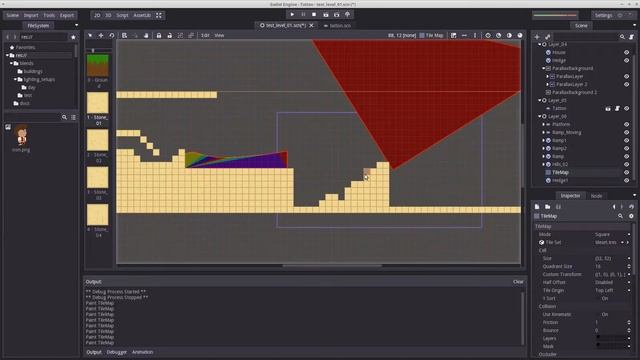Attach script icon in Scene dock header
The image size is (640, 360).
pyautogui.click(x=631, y=37)
